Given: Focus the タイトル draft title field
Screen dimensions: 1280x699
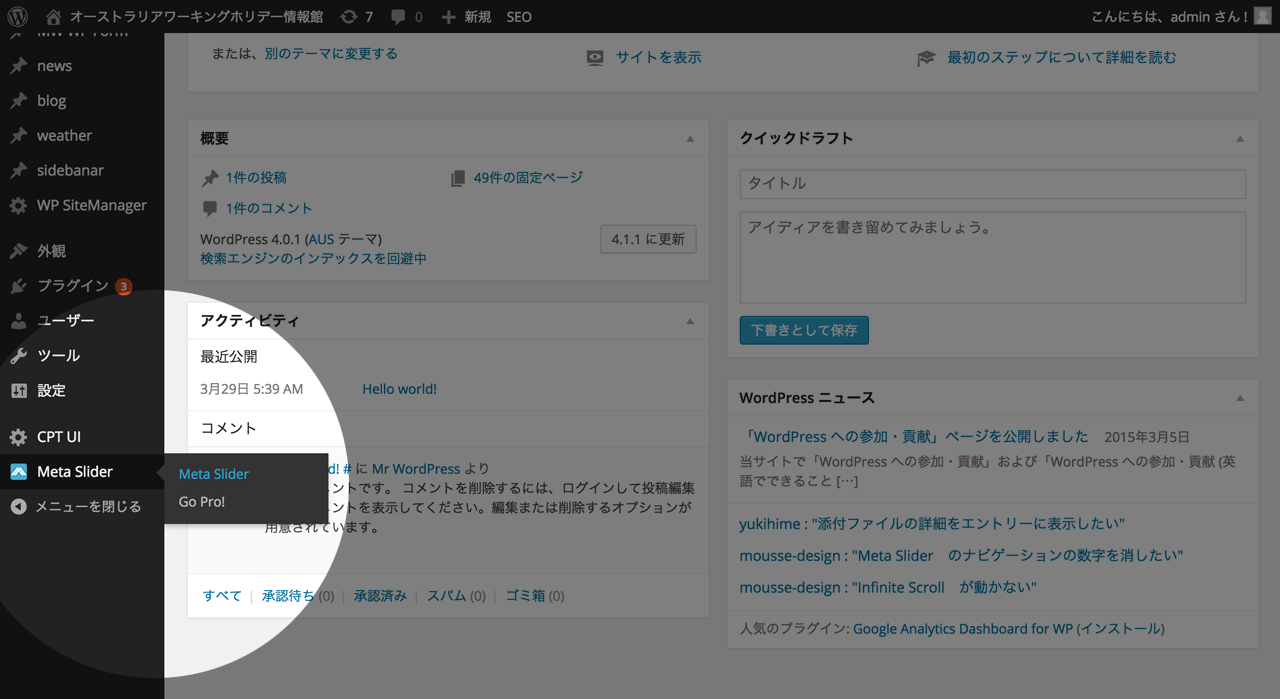Looking at the screenshot, I should coord(993,184).
